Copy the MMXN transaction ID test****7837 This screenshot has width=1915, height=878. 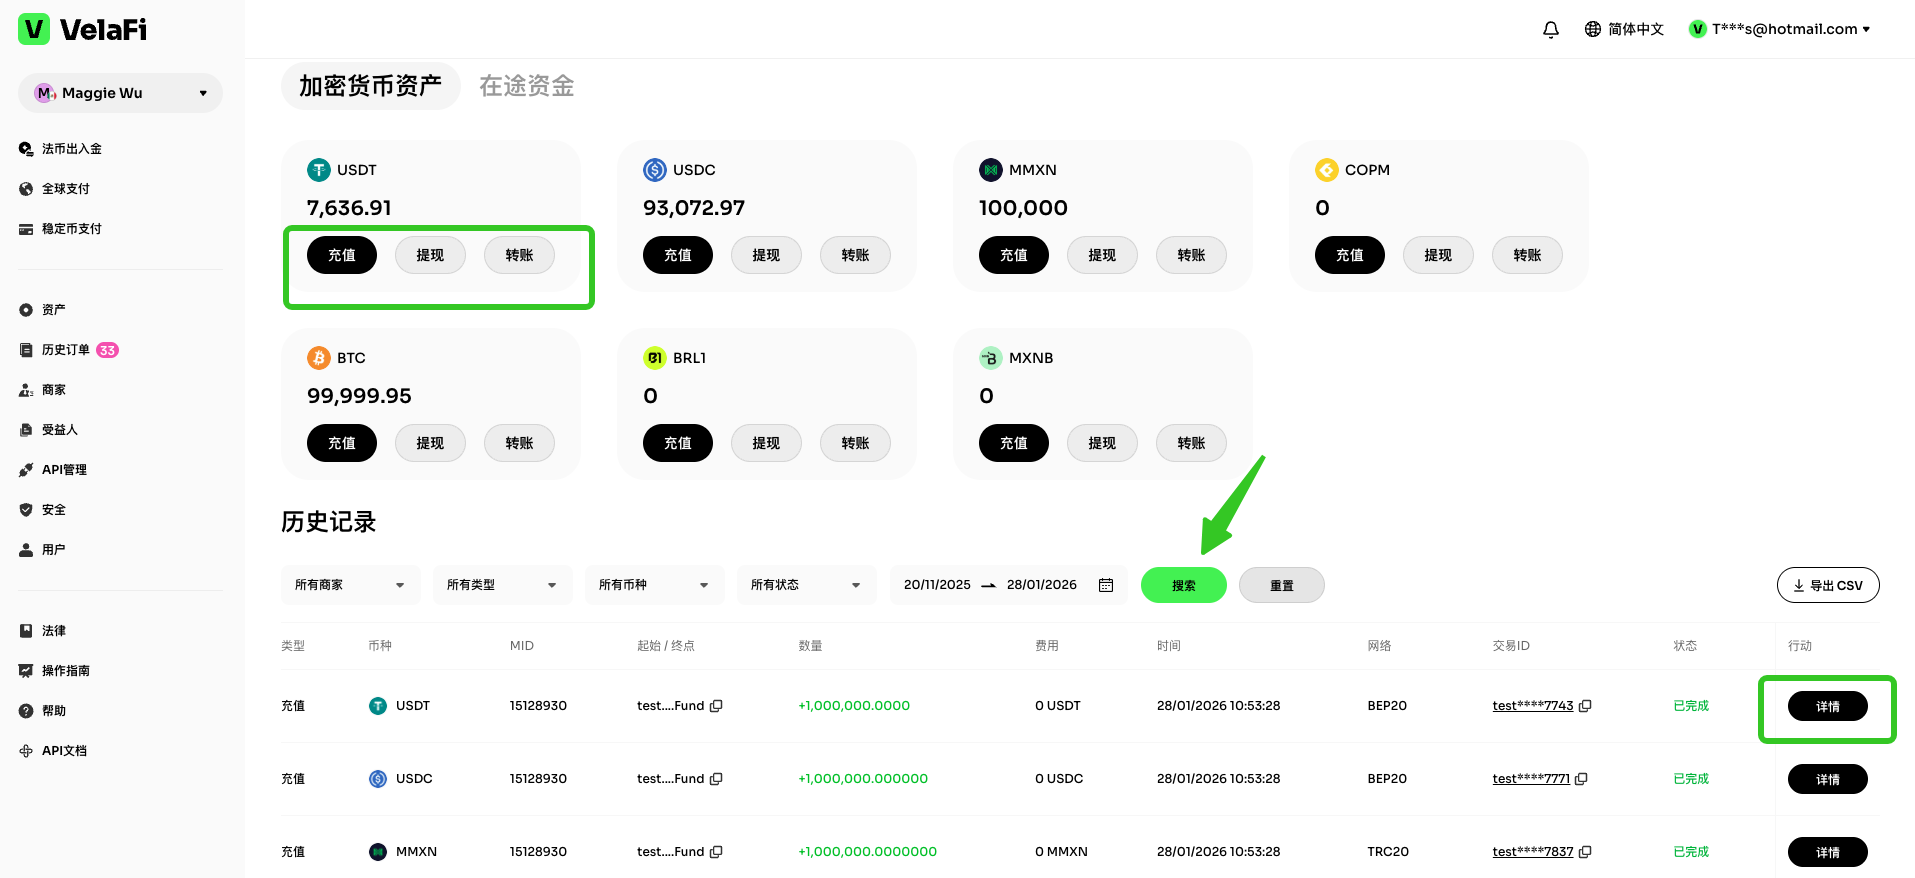click(1585, 852)
